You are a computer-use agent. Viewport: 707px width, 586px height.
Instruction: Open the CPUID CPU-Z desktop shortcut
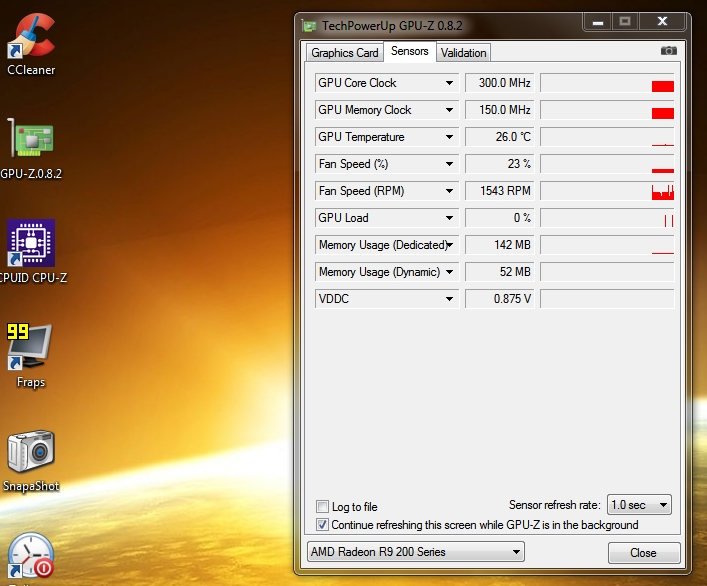[x=31, y=252]
